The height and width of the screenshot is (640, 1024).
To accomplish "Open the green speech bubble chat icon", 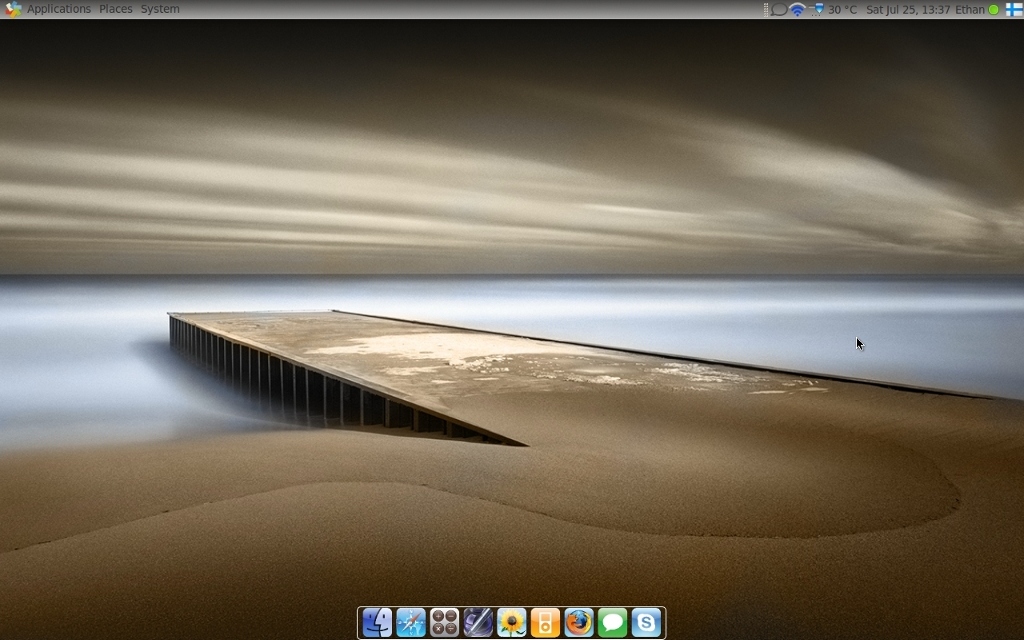I will [613, 622].
